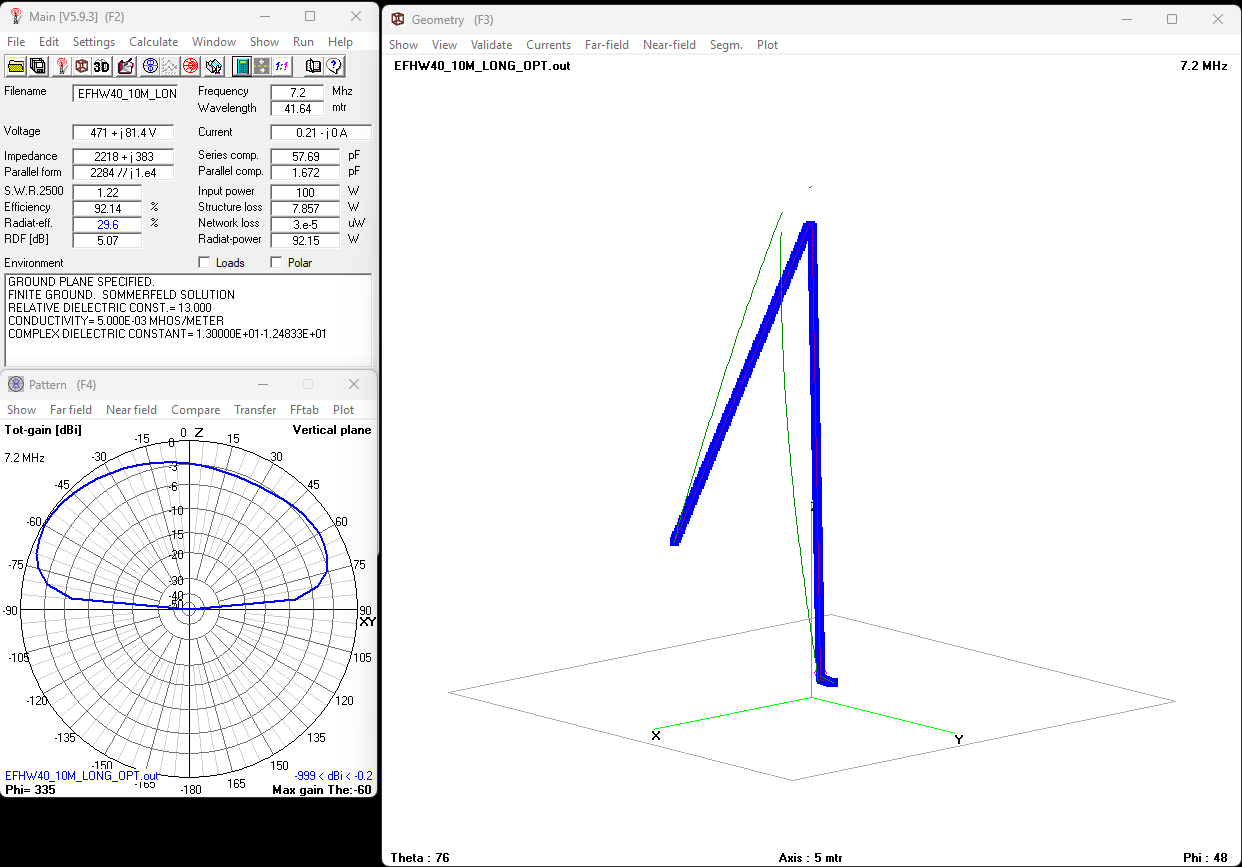This screenshot has height=867, width=1242.
Task: Click the Frequency value field
Action: point(297,92)
